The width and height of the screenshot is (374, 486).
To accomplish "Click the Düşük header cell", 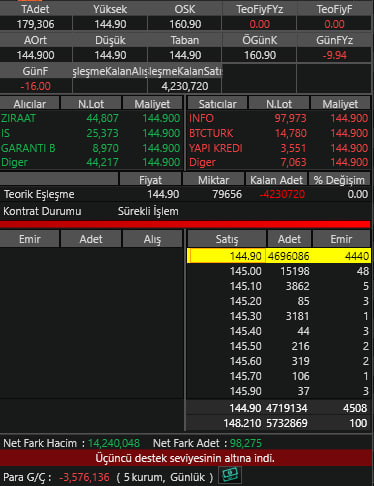I will click(x=110, y=40).
